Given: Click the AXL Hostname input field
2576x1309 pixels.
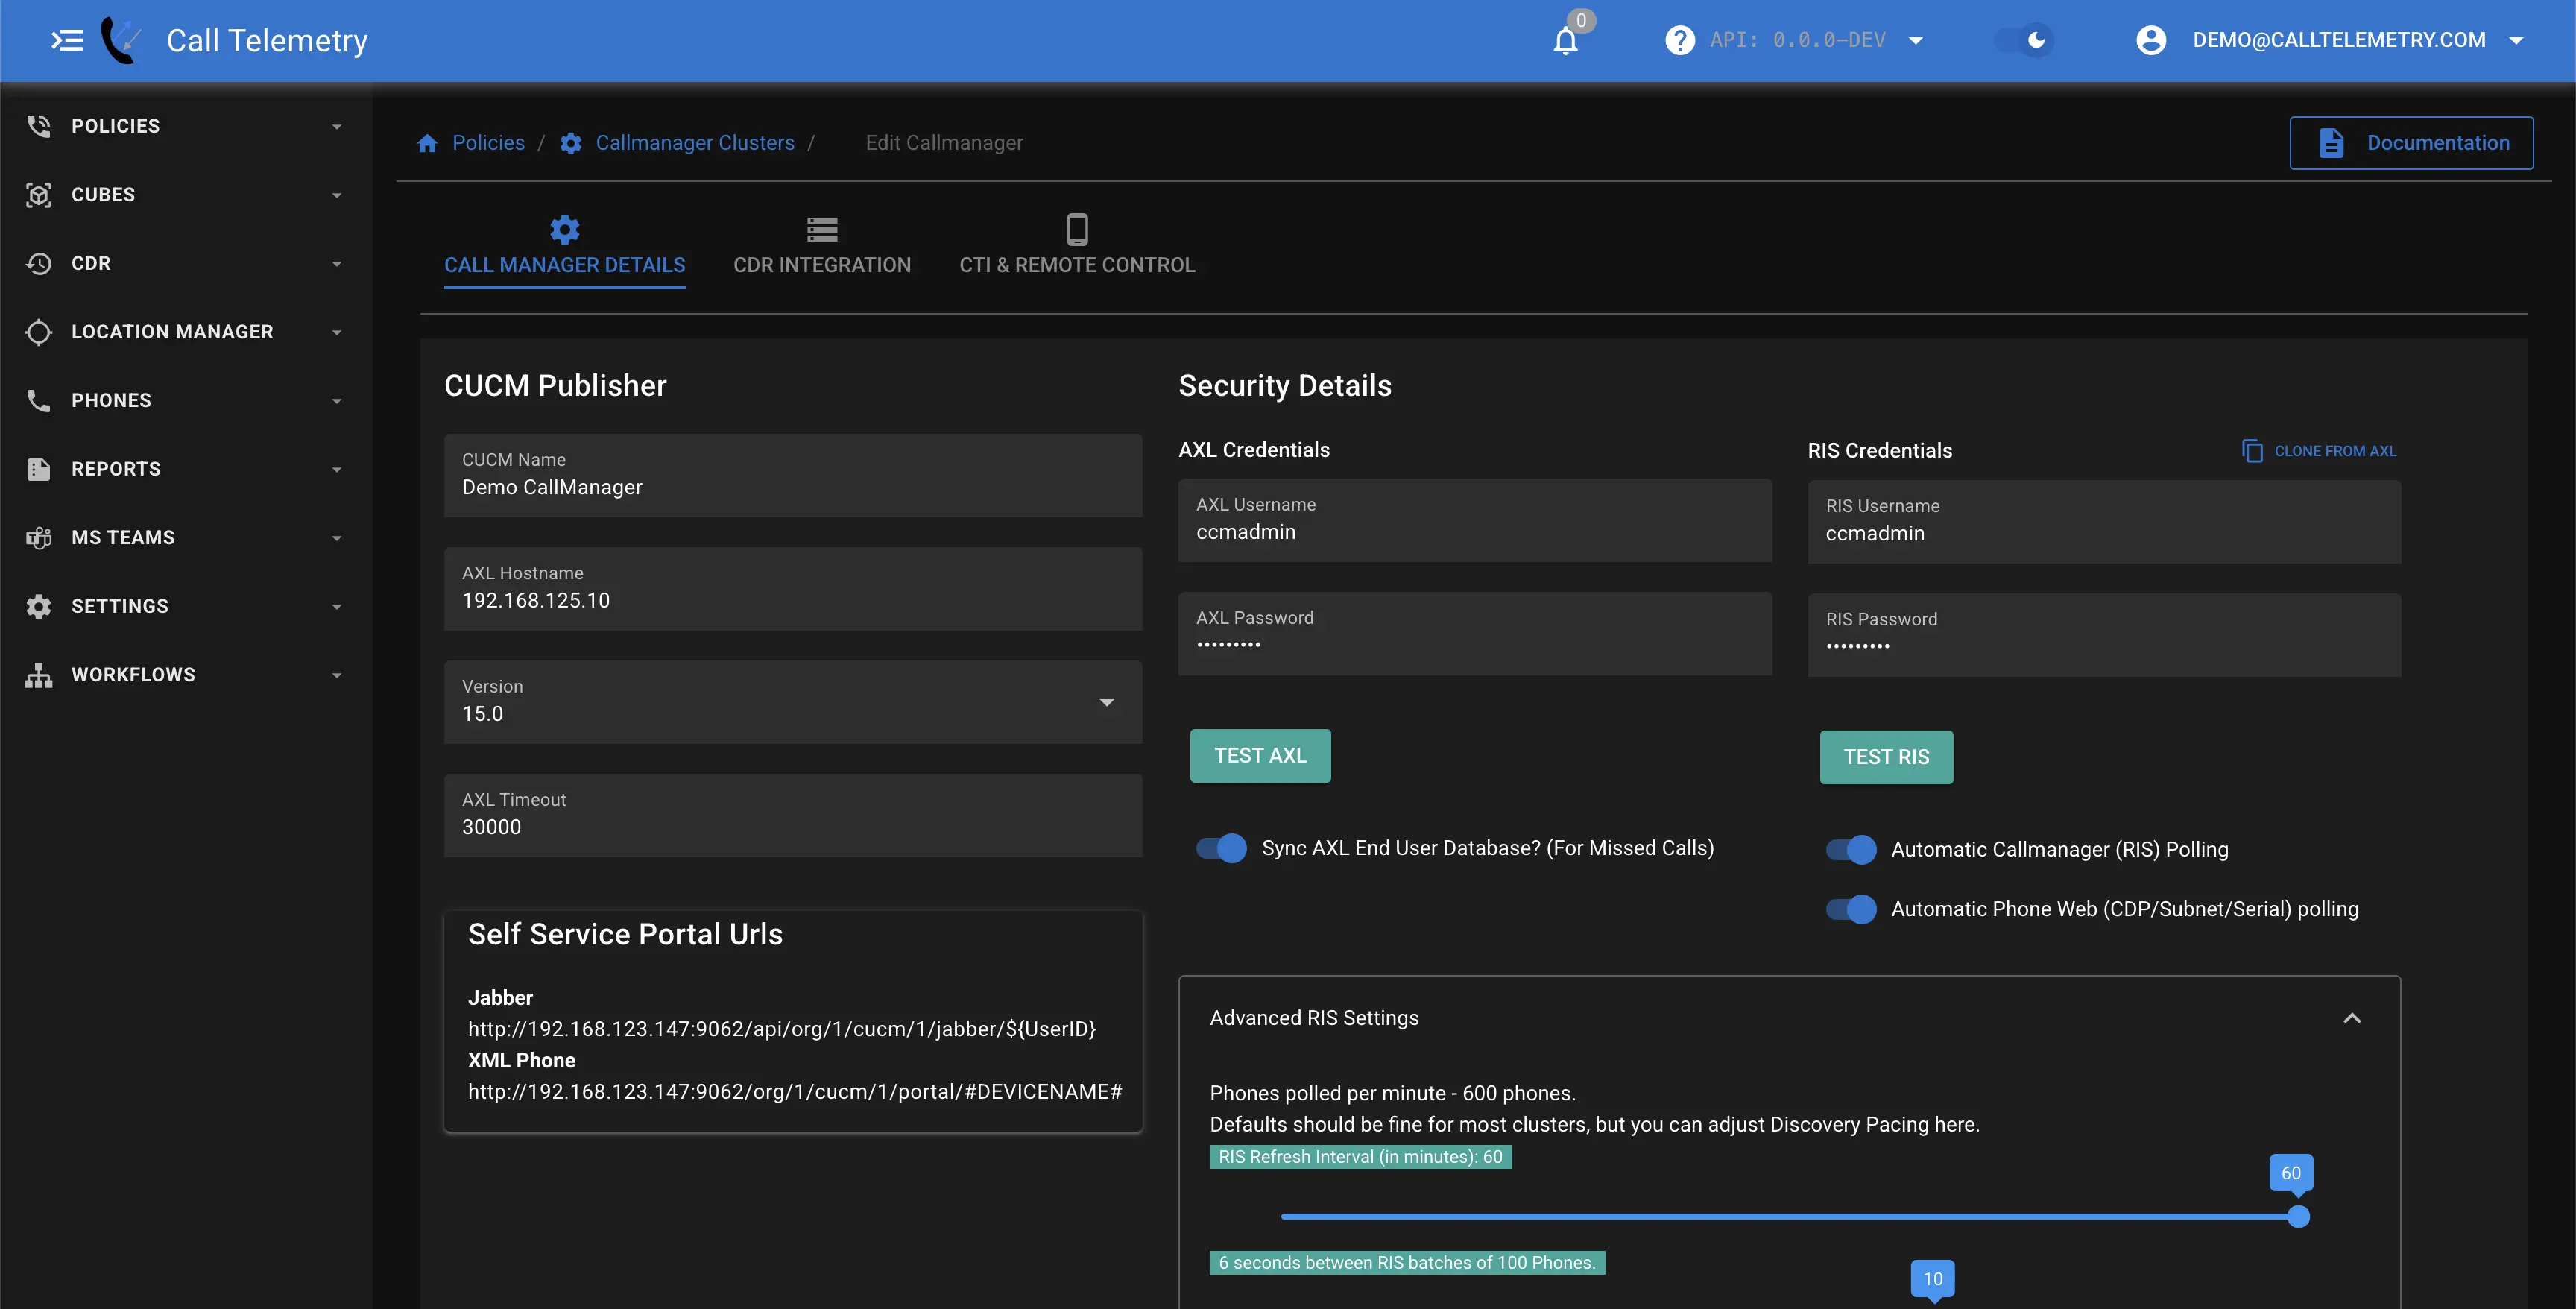Looking at the screenshot, I should pyautogui.click(x=793, y=589).
